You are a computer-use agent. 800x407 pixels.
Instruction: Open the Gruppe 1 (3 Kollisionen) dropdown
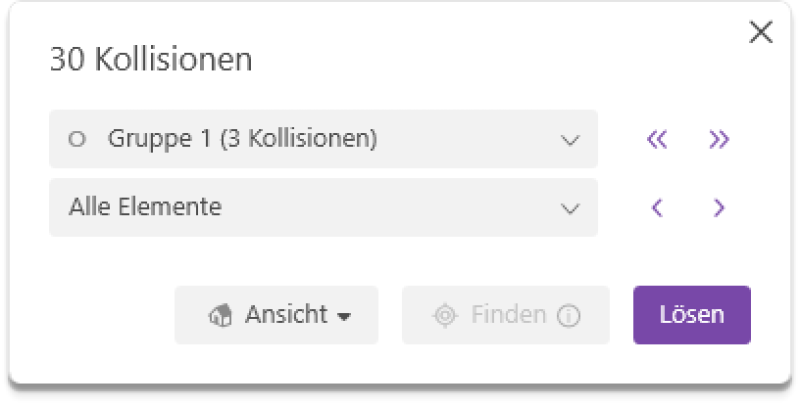[323, 139]
